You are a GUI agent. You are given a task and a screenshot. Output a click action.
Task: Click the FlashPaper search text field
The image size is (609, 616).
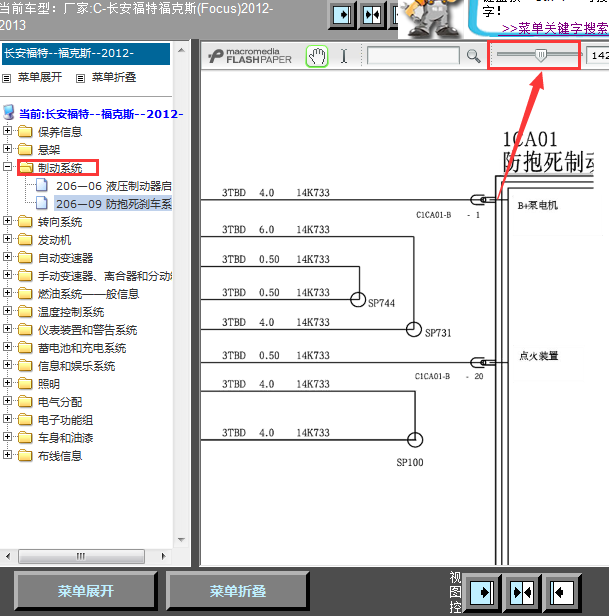tap(413, 55)
